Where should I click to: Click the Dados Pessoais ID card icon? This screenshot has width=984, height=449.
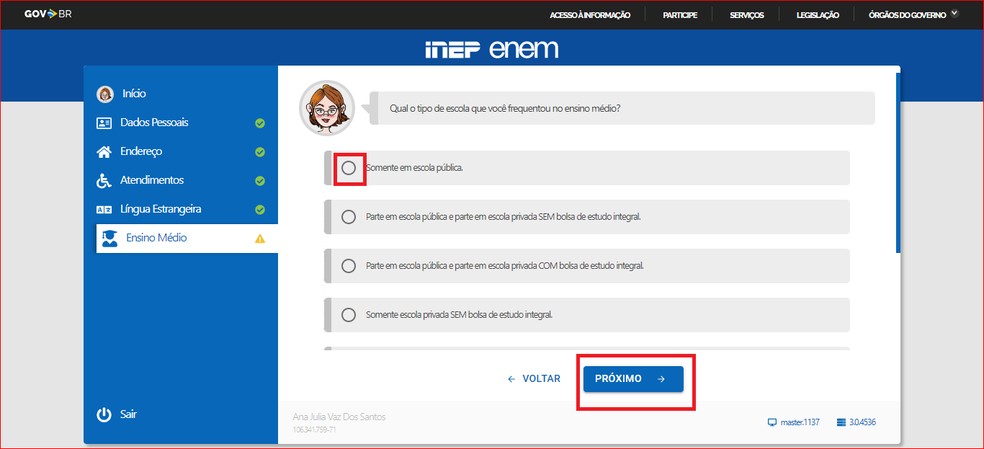(x=104, y=123)
